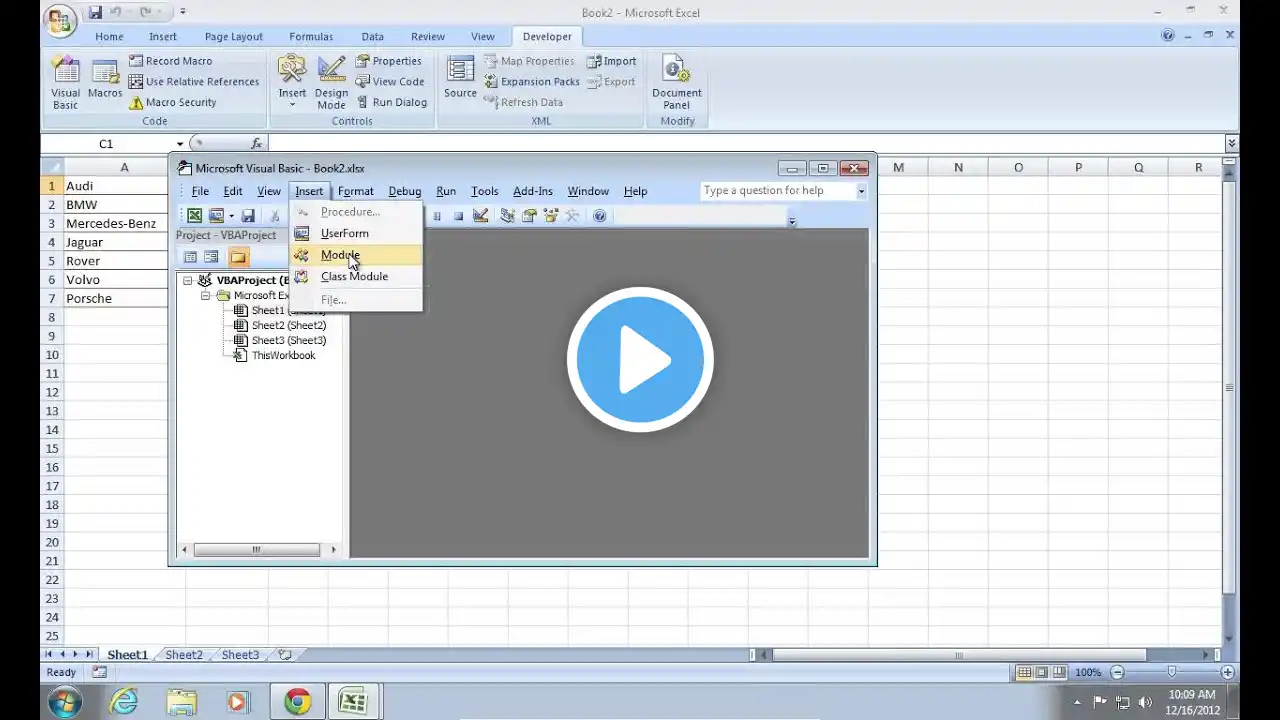Open Macro Security settings

click(x=172, y=102)
